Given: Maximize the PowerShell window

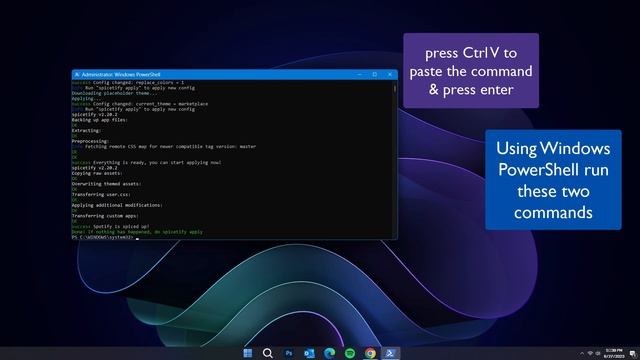Looking at the screenshot, I should (375, 75).
